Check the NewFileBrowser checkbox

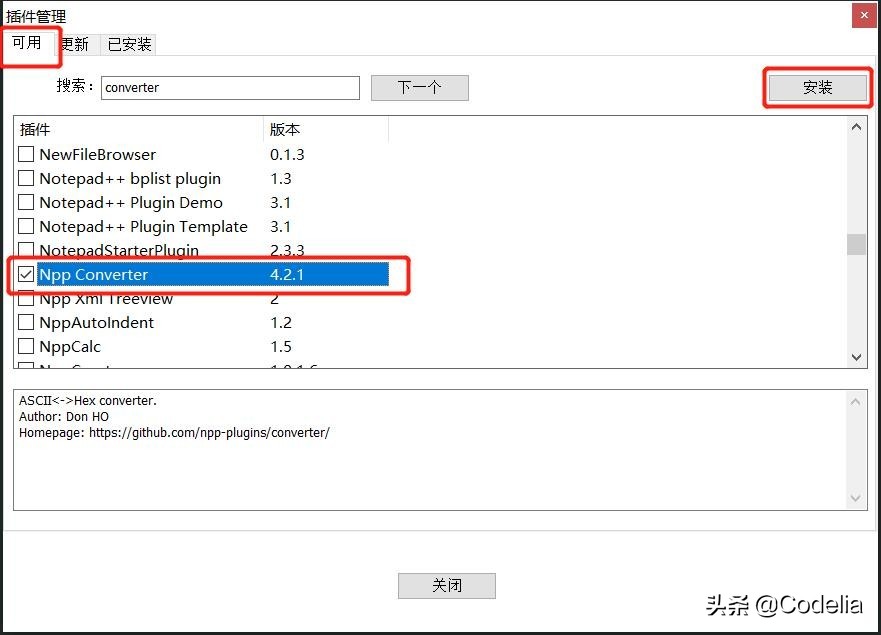click(26, 154)
